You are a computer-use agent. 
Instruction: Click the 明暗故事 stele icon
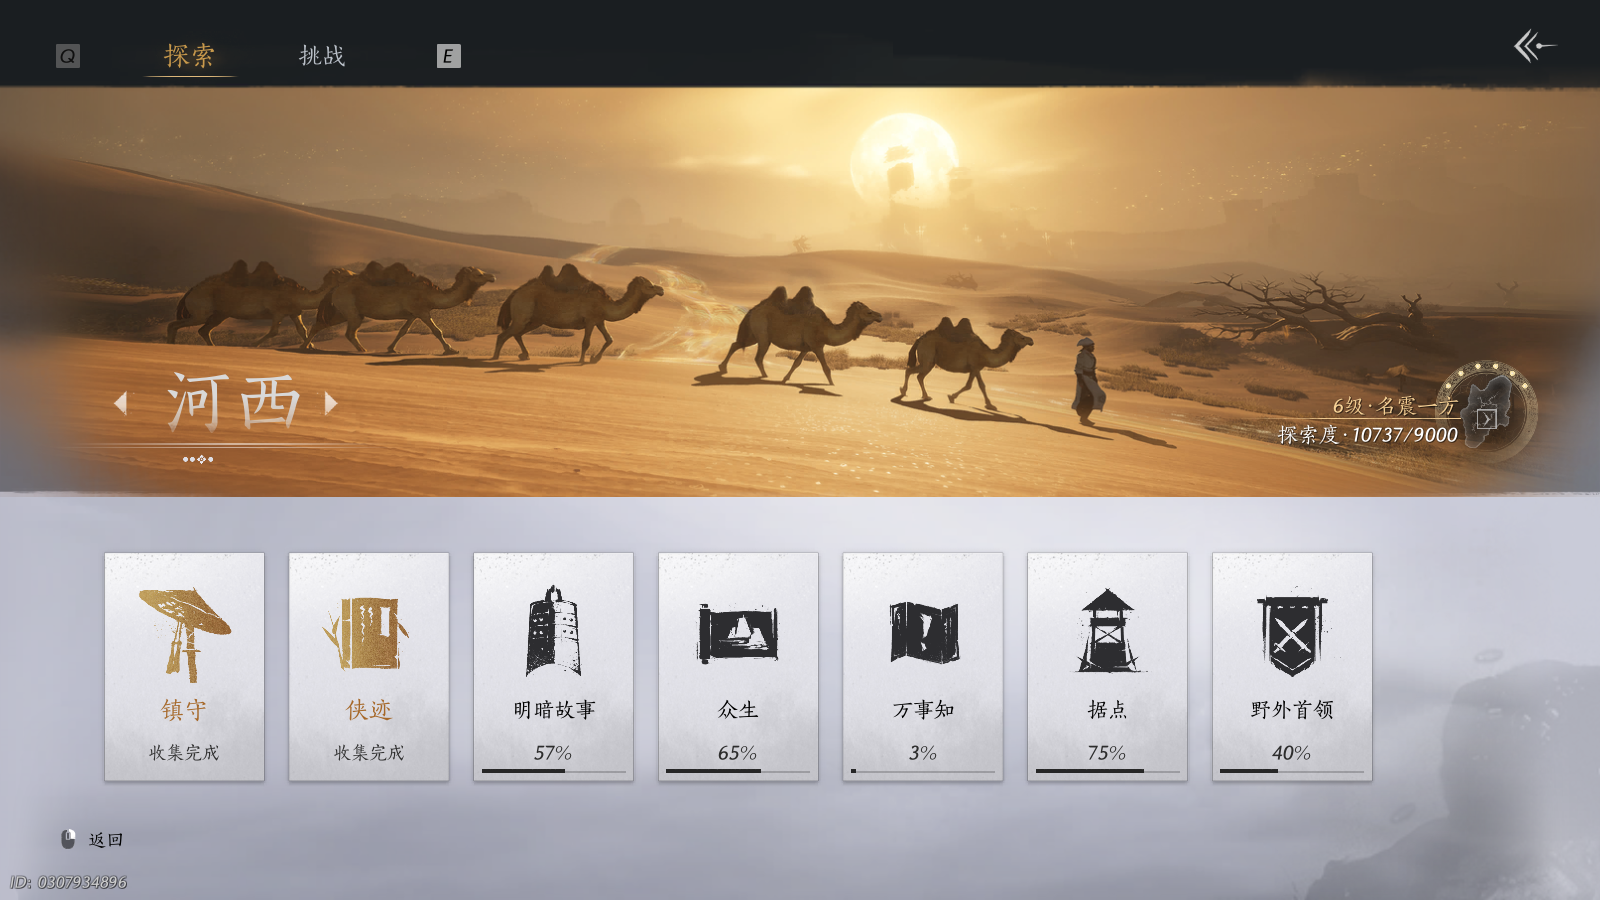[553, 630]
